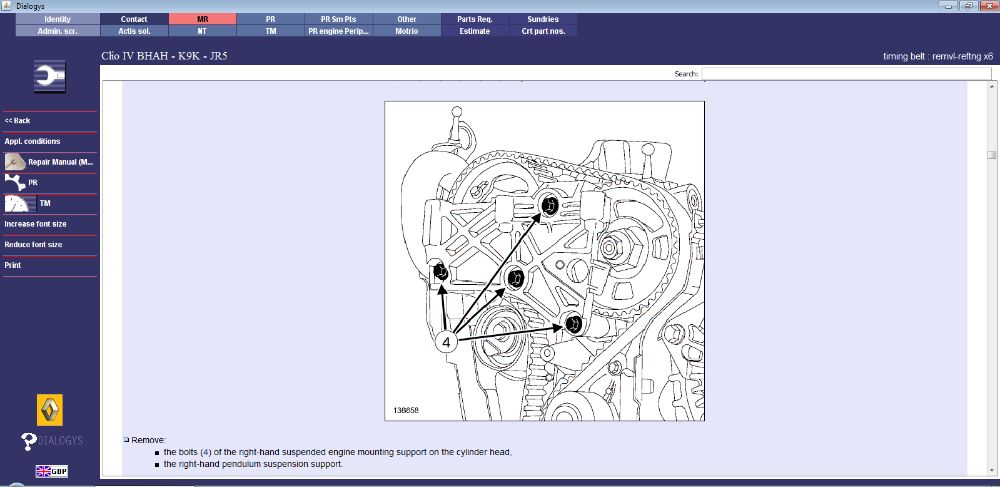Open the NT tab
The image size is (1000, 487).
pyautogui.click(x=202, y=31)
